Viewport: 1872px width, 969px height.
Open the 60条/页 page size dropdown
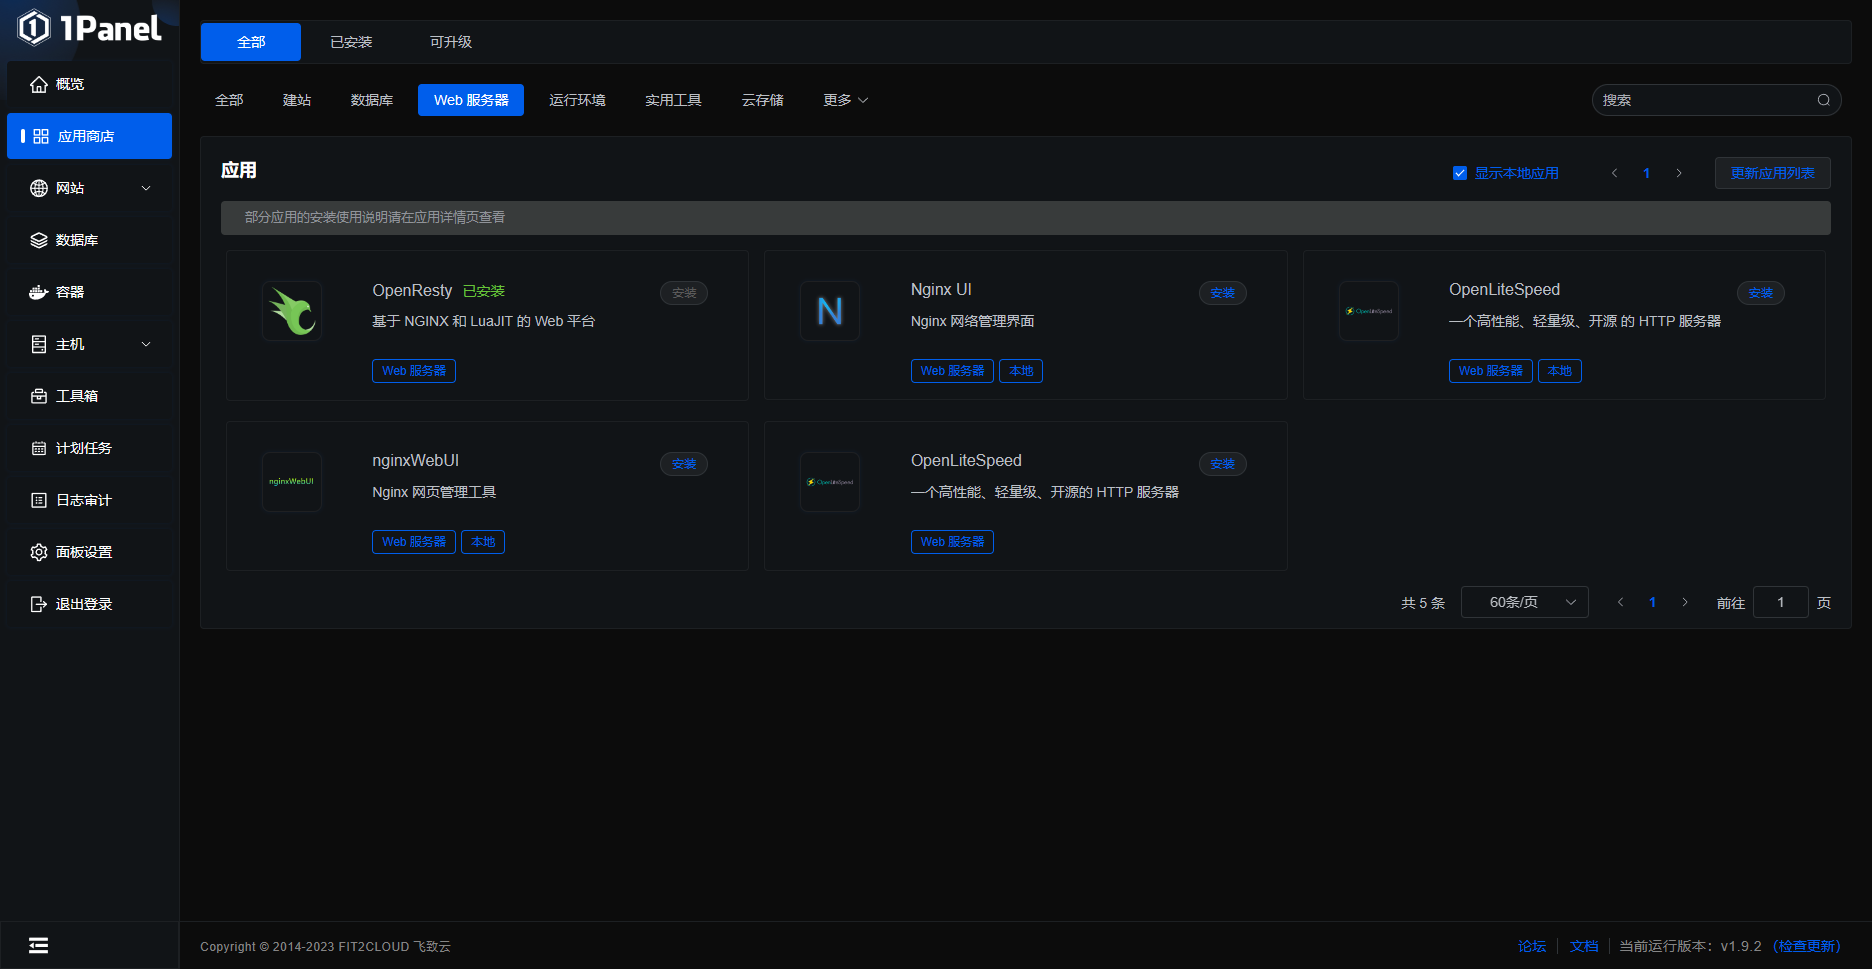pos(1525,602)
